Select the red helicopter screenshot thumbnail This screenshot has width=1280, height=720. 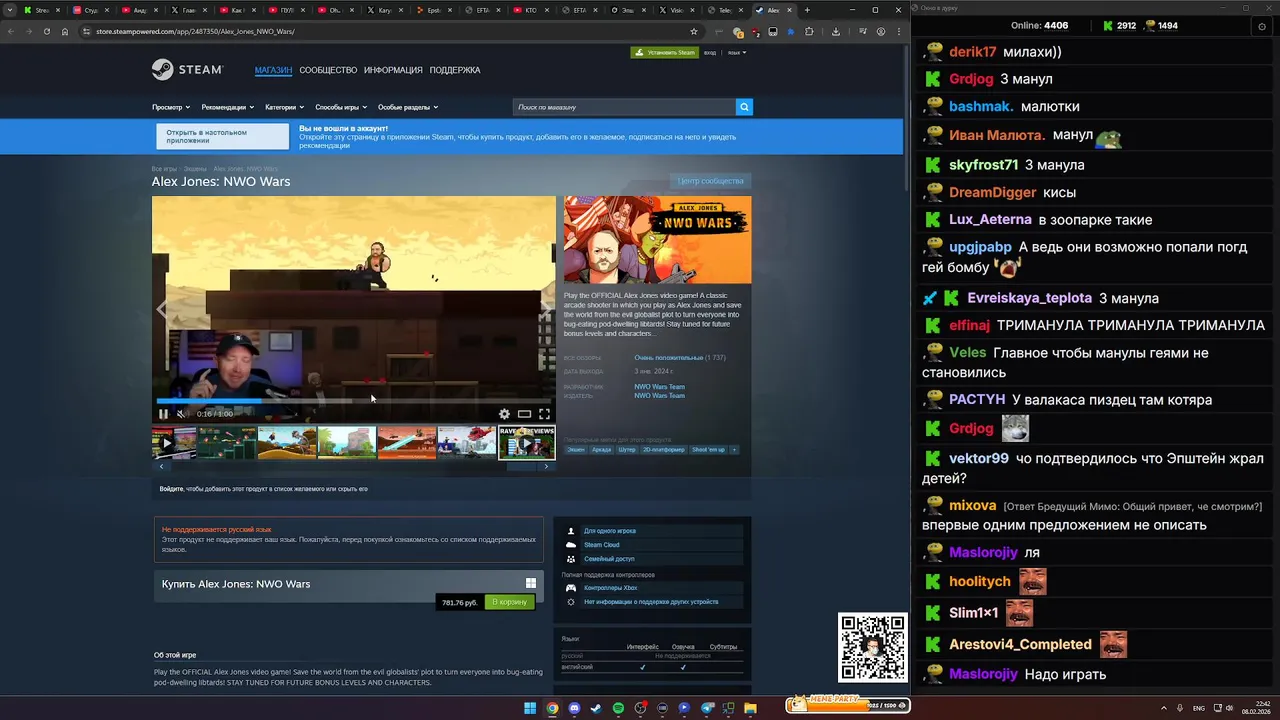pos(466,442)
